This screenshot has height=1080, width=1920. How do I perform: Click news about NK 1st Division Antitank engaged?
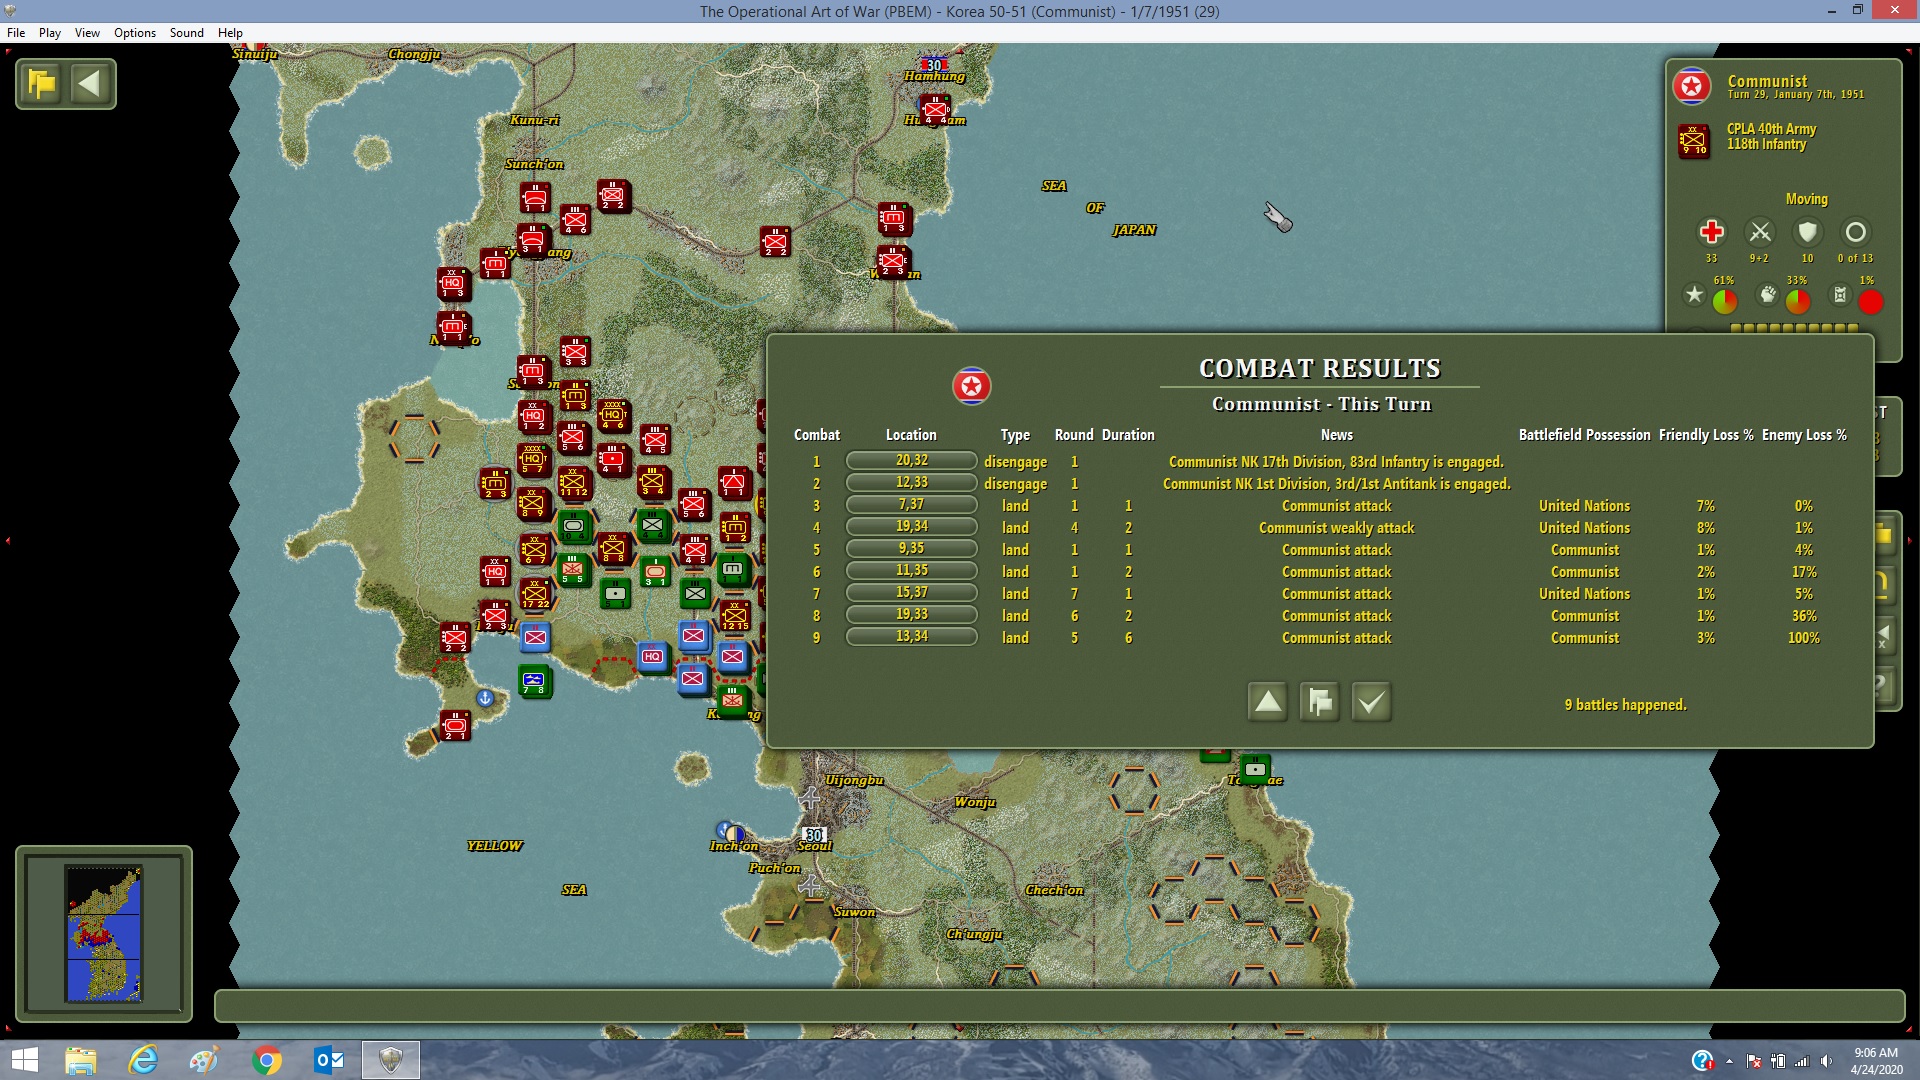(x=1336, y=484)
